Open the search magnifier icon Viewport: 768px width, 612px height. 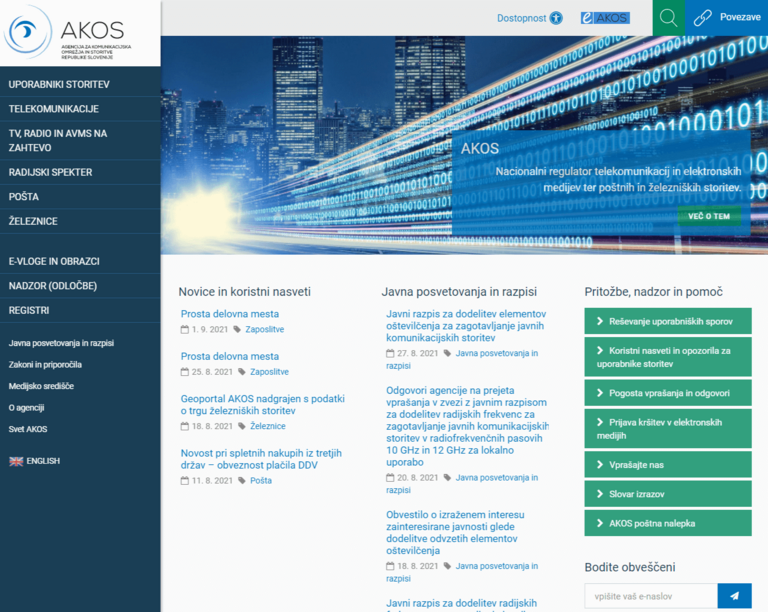coord(669,18)
